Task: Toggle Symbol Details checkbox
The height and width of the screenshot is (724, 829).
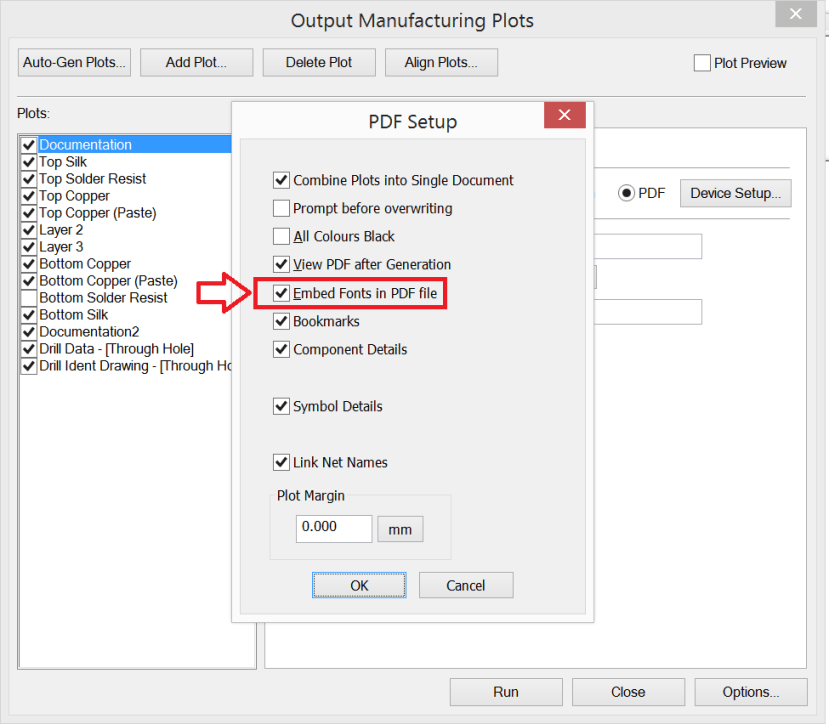Action: click(281, 406)
